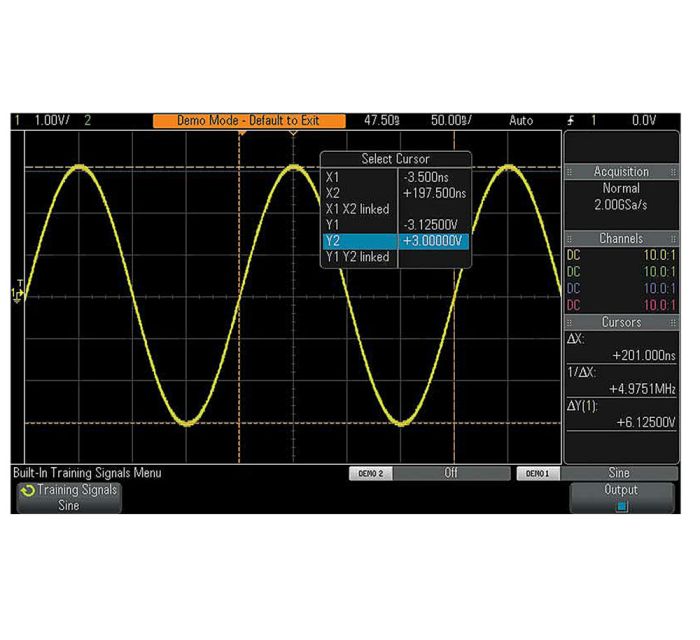The width and height of the screenshot is (700, 640).
Task: Click the 2.00GSa/s sample rate
Action: point(621,205)
